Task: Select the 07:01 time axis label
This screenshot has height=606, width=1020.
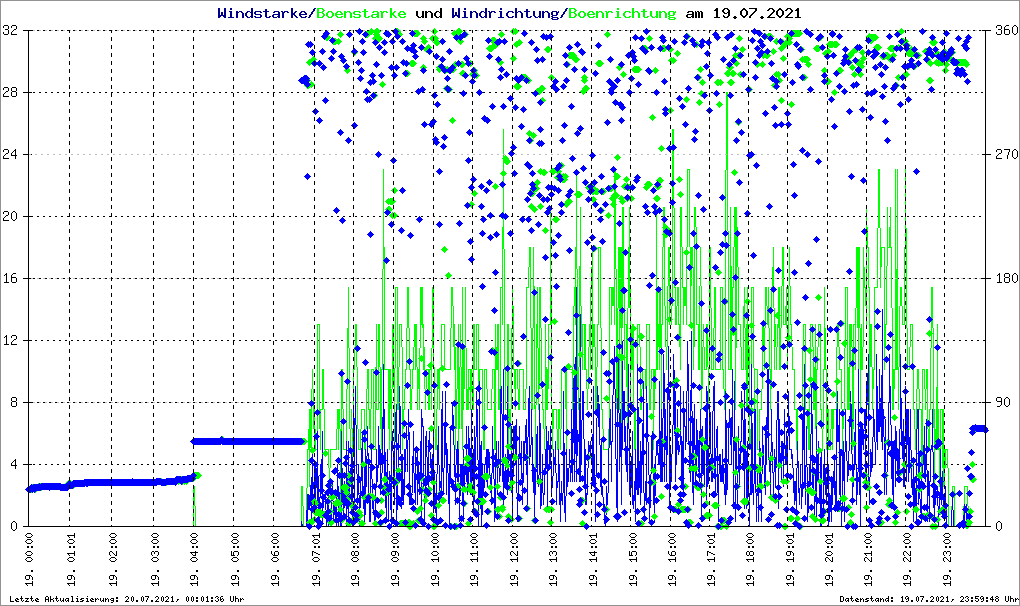Action: (x=314, y=557)
